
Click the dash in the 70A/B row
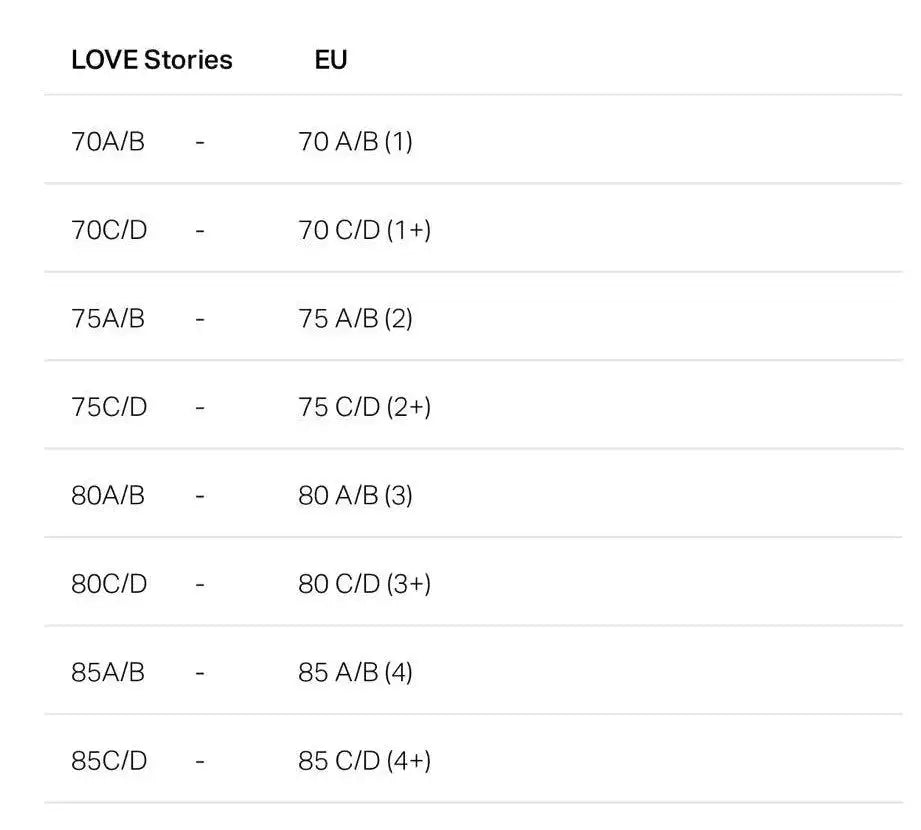point(200,143)
